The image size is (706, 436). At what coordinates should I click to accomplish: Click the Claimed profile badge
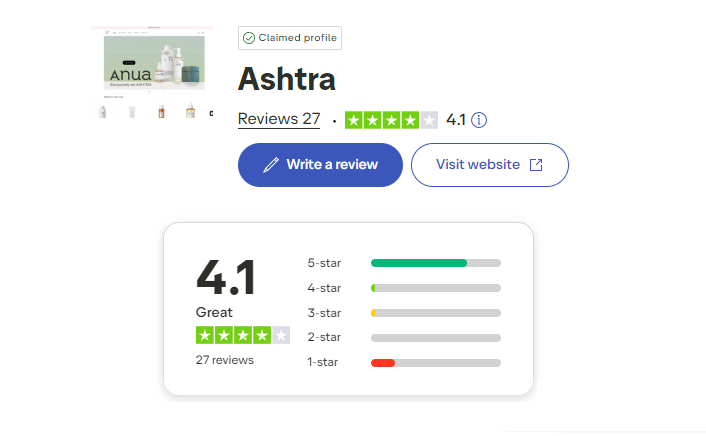click(290, 38)
